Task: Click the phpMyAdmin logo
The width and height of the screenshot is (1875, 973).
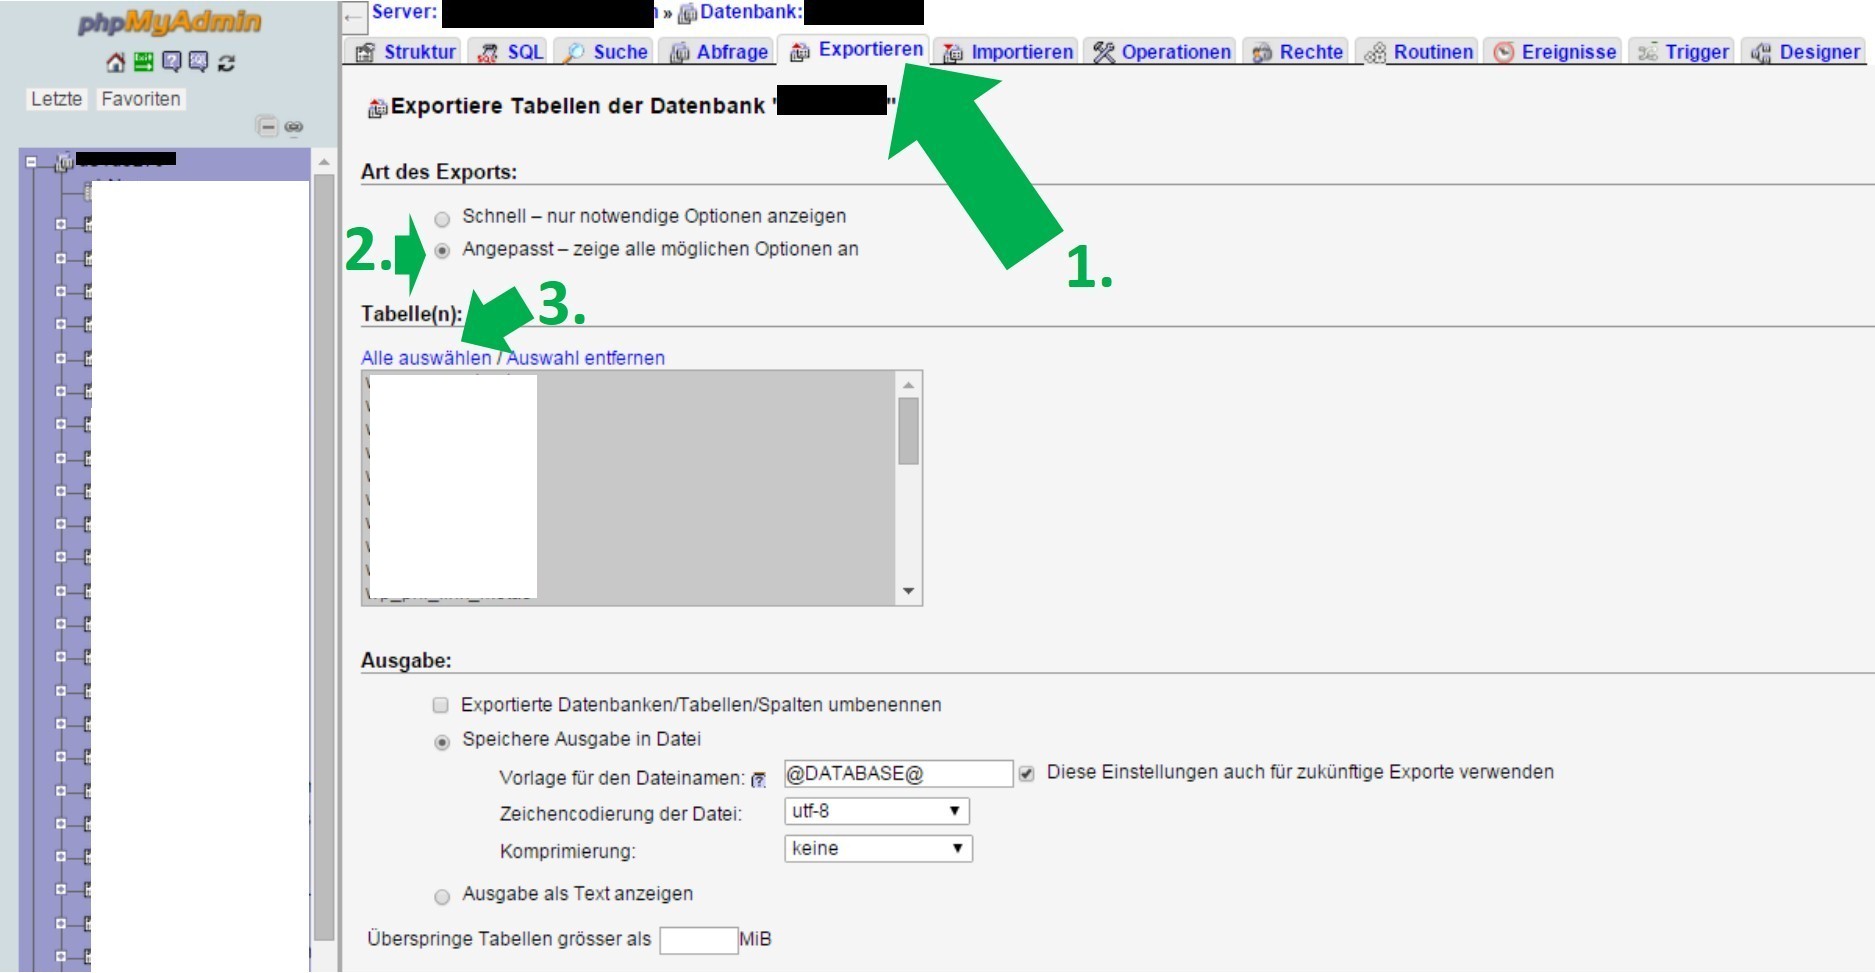Action: point(170,23)
